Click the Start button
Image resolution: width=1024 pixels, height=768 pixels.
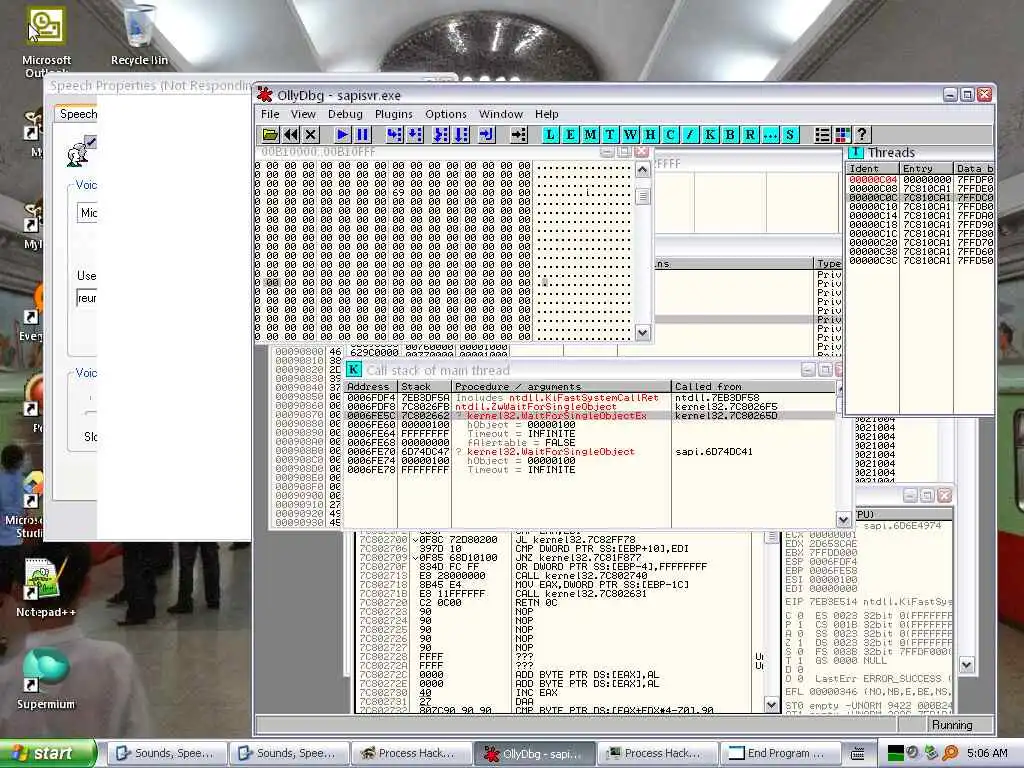click(x=47, y=753)
